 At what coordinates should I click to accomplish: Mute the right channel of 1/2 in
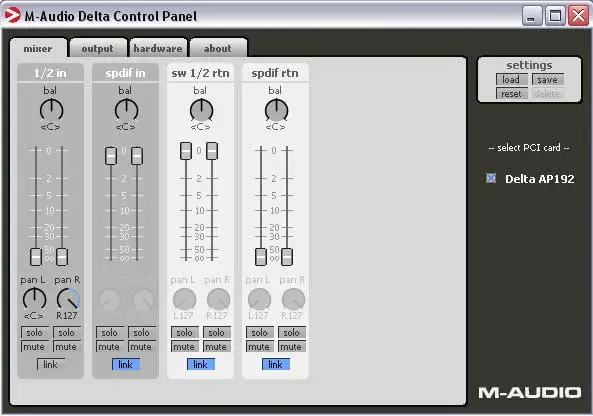67,346
